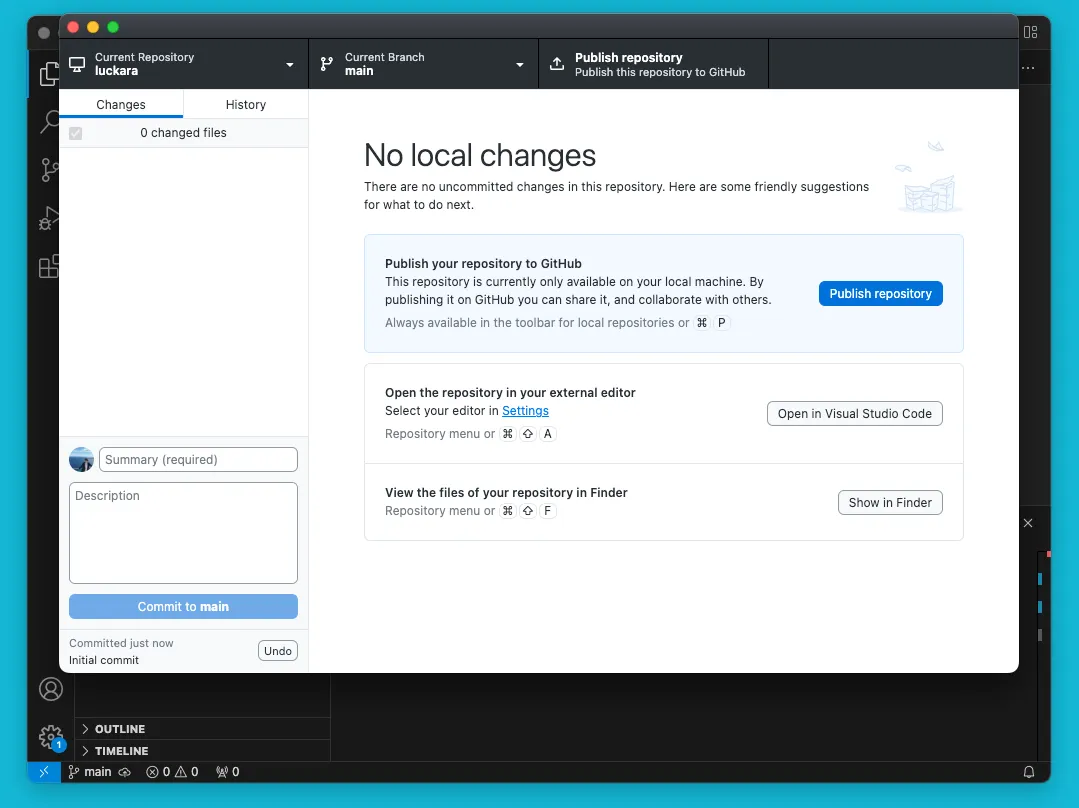Follow the Settings link for editor
The image size is (1079, 808).
click(x=525, y=411)
